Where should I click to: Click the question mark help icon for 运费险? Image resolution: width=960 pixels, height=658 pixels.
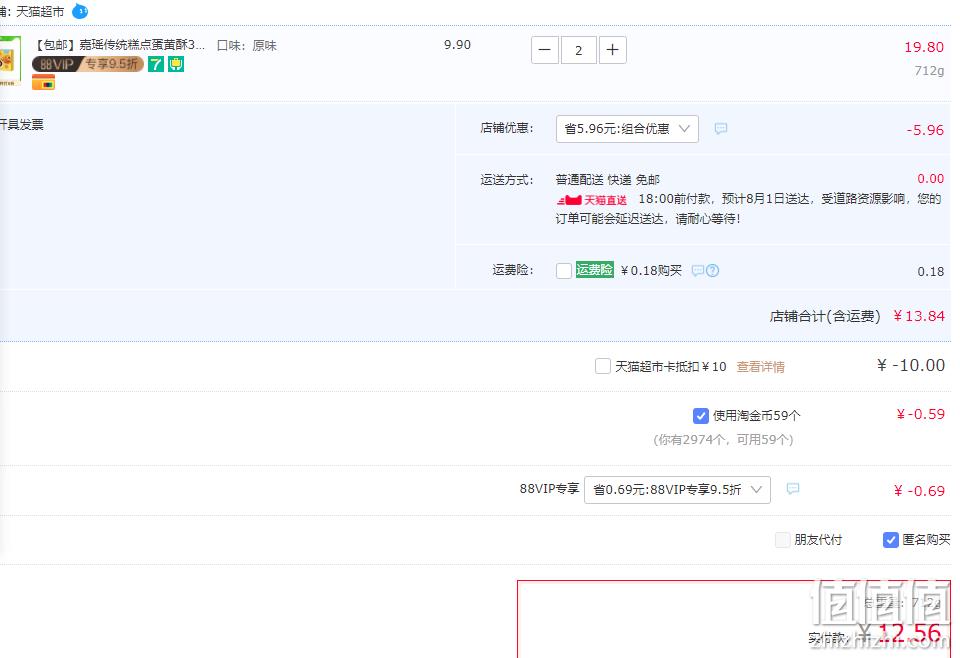713,271
